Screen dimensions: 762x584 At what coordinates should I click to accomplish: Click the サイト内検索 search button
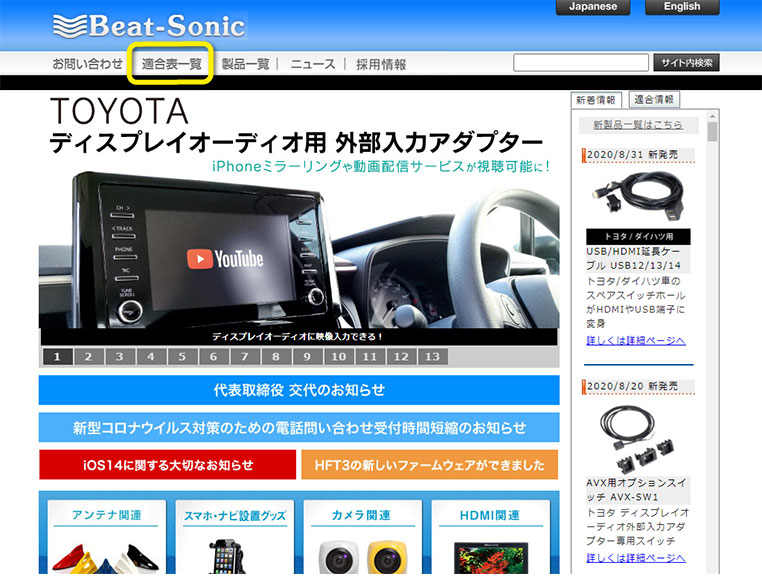(686, 63)
